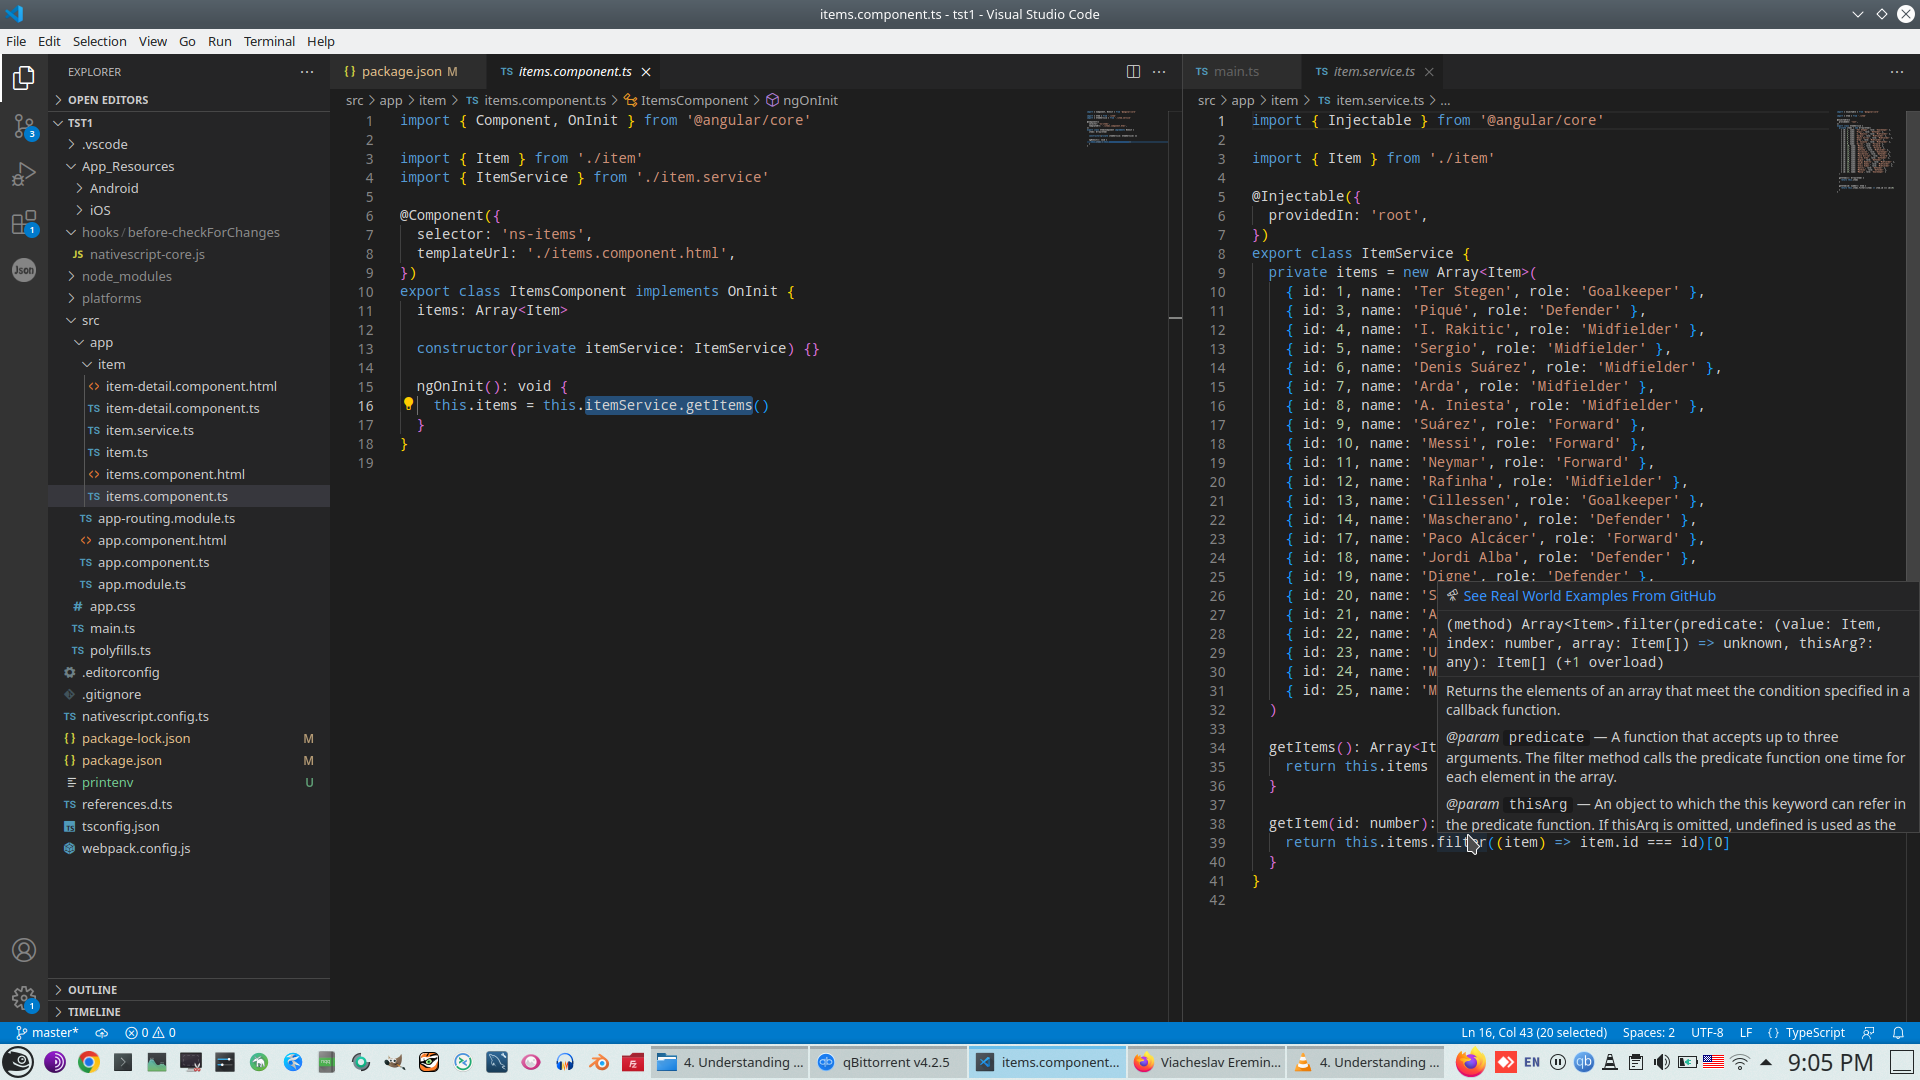Image resolution: width=1920 pixels, height=1080 pixels.
Task: Open item-detail.component.ts in the explorer
Action: click(x=182, y=409)
